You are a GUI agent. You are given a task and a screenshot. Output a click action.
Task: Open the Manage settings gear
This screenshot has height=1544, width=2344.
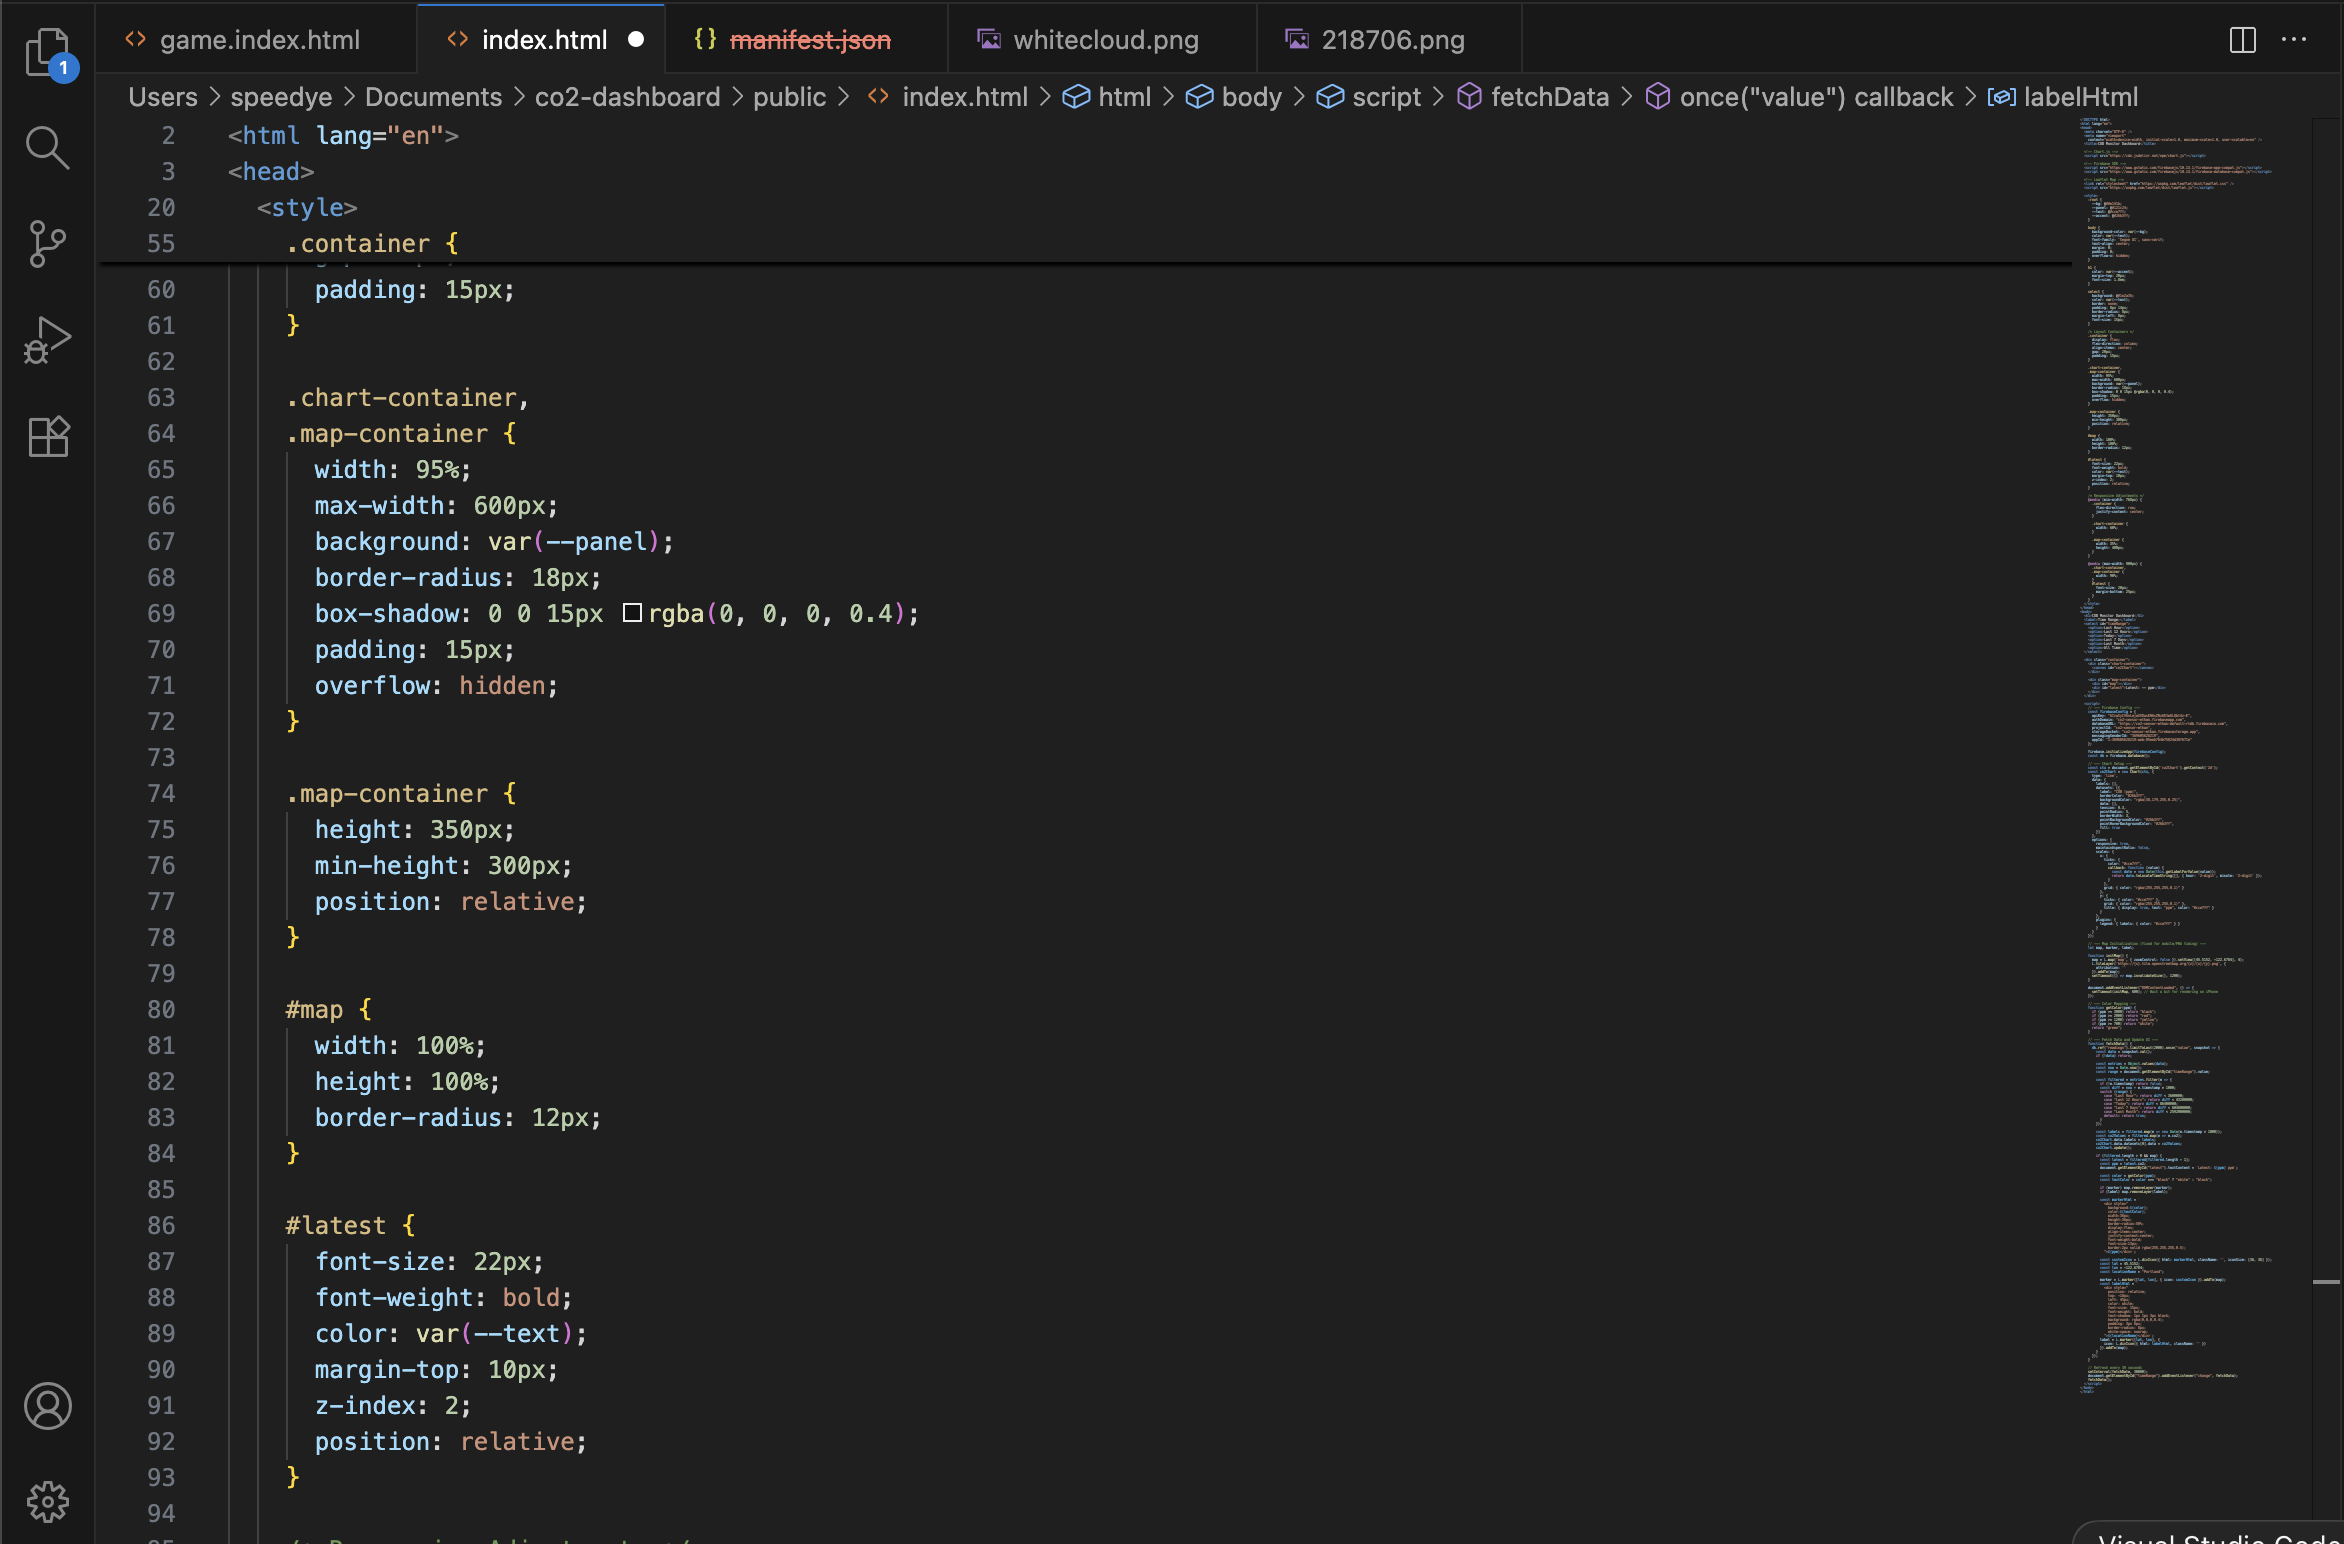[47, 1501]
